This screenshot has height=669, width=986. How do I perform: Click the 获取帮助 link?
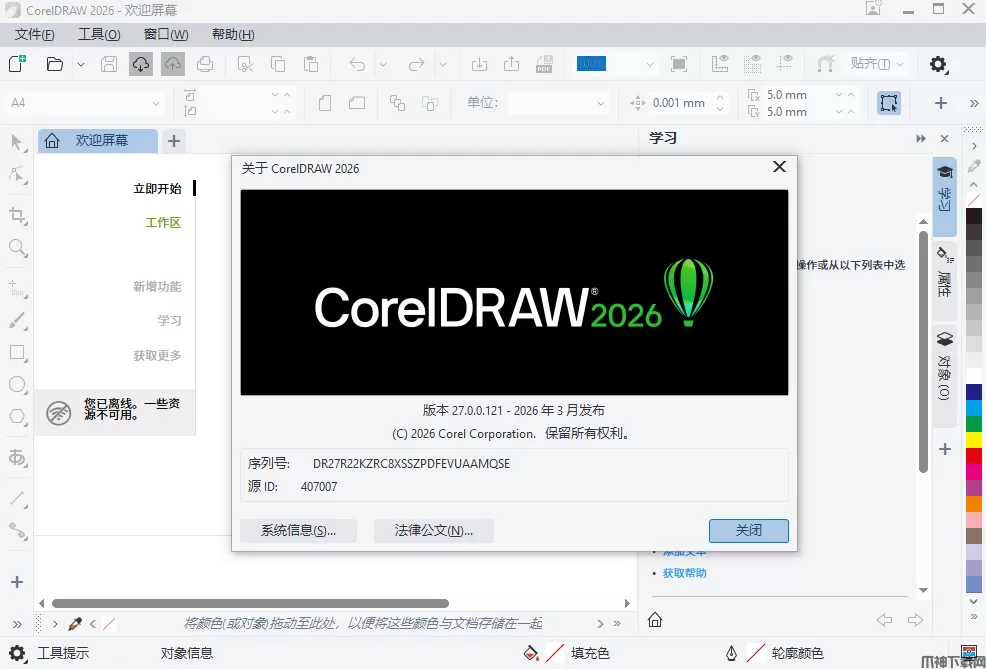pyautogui.click(x=684, y=573)
